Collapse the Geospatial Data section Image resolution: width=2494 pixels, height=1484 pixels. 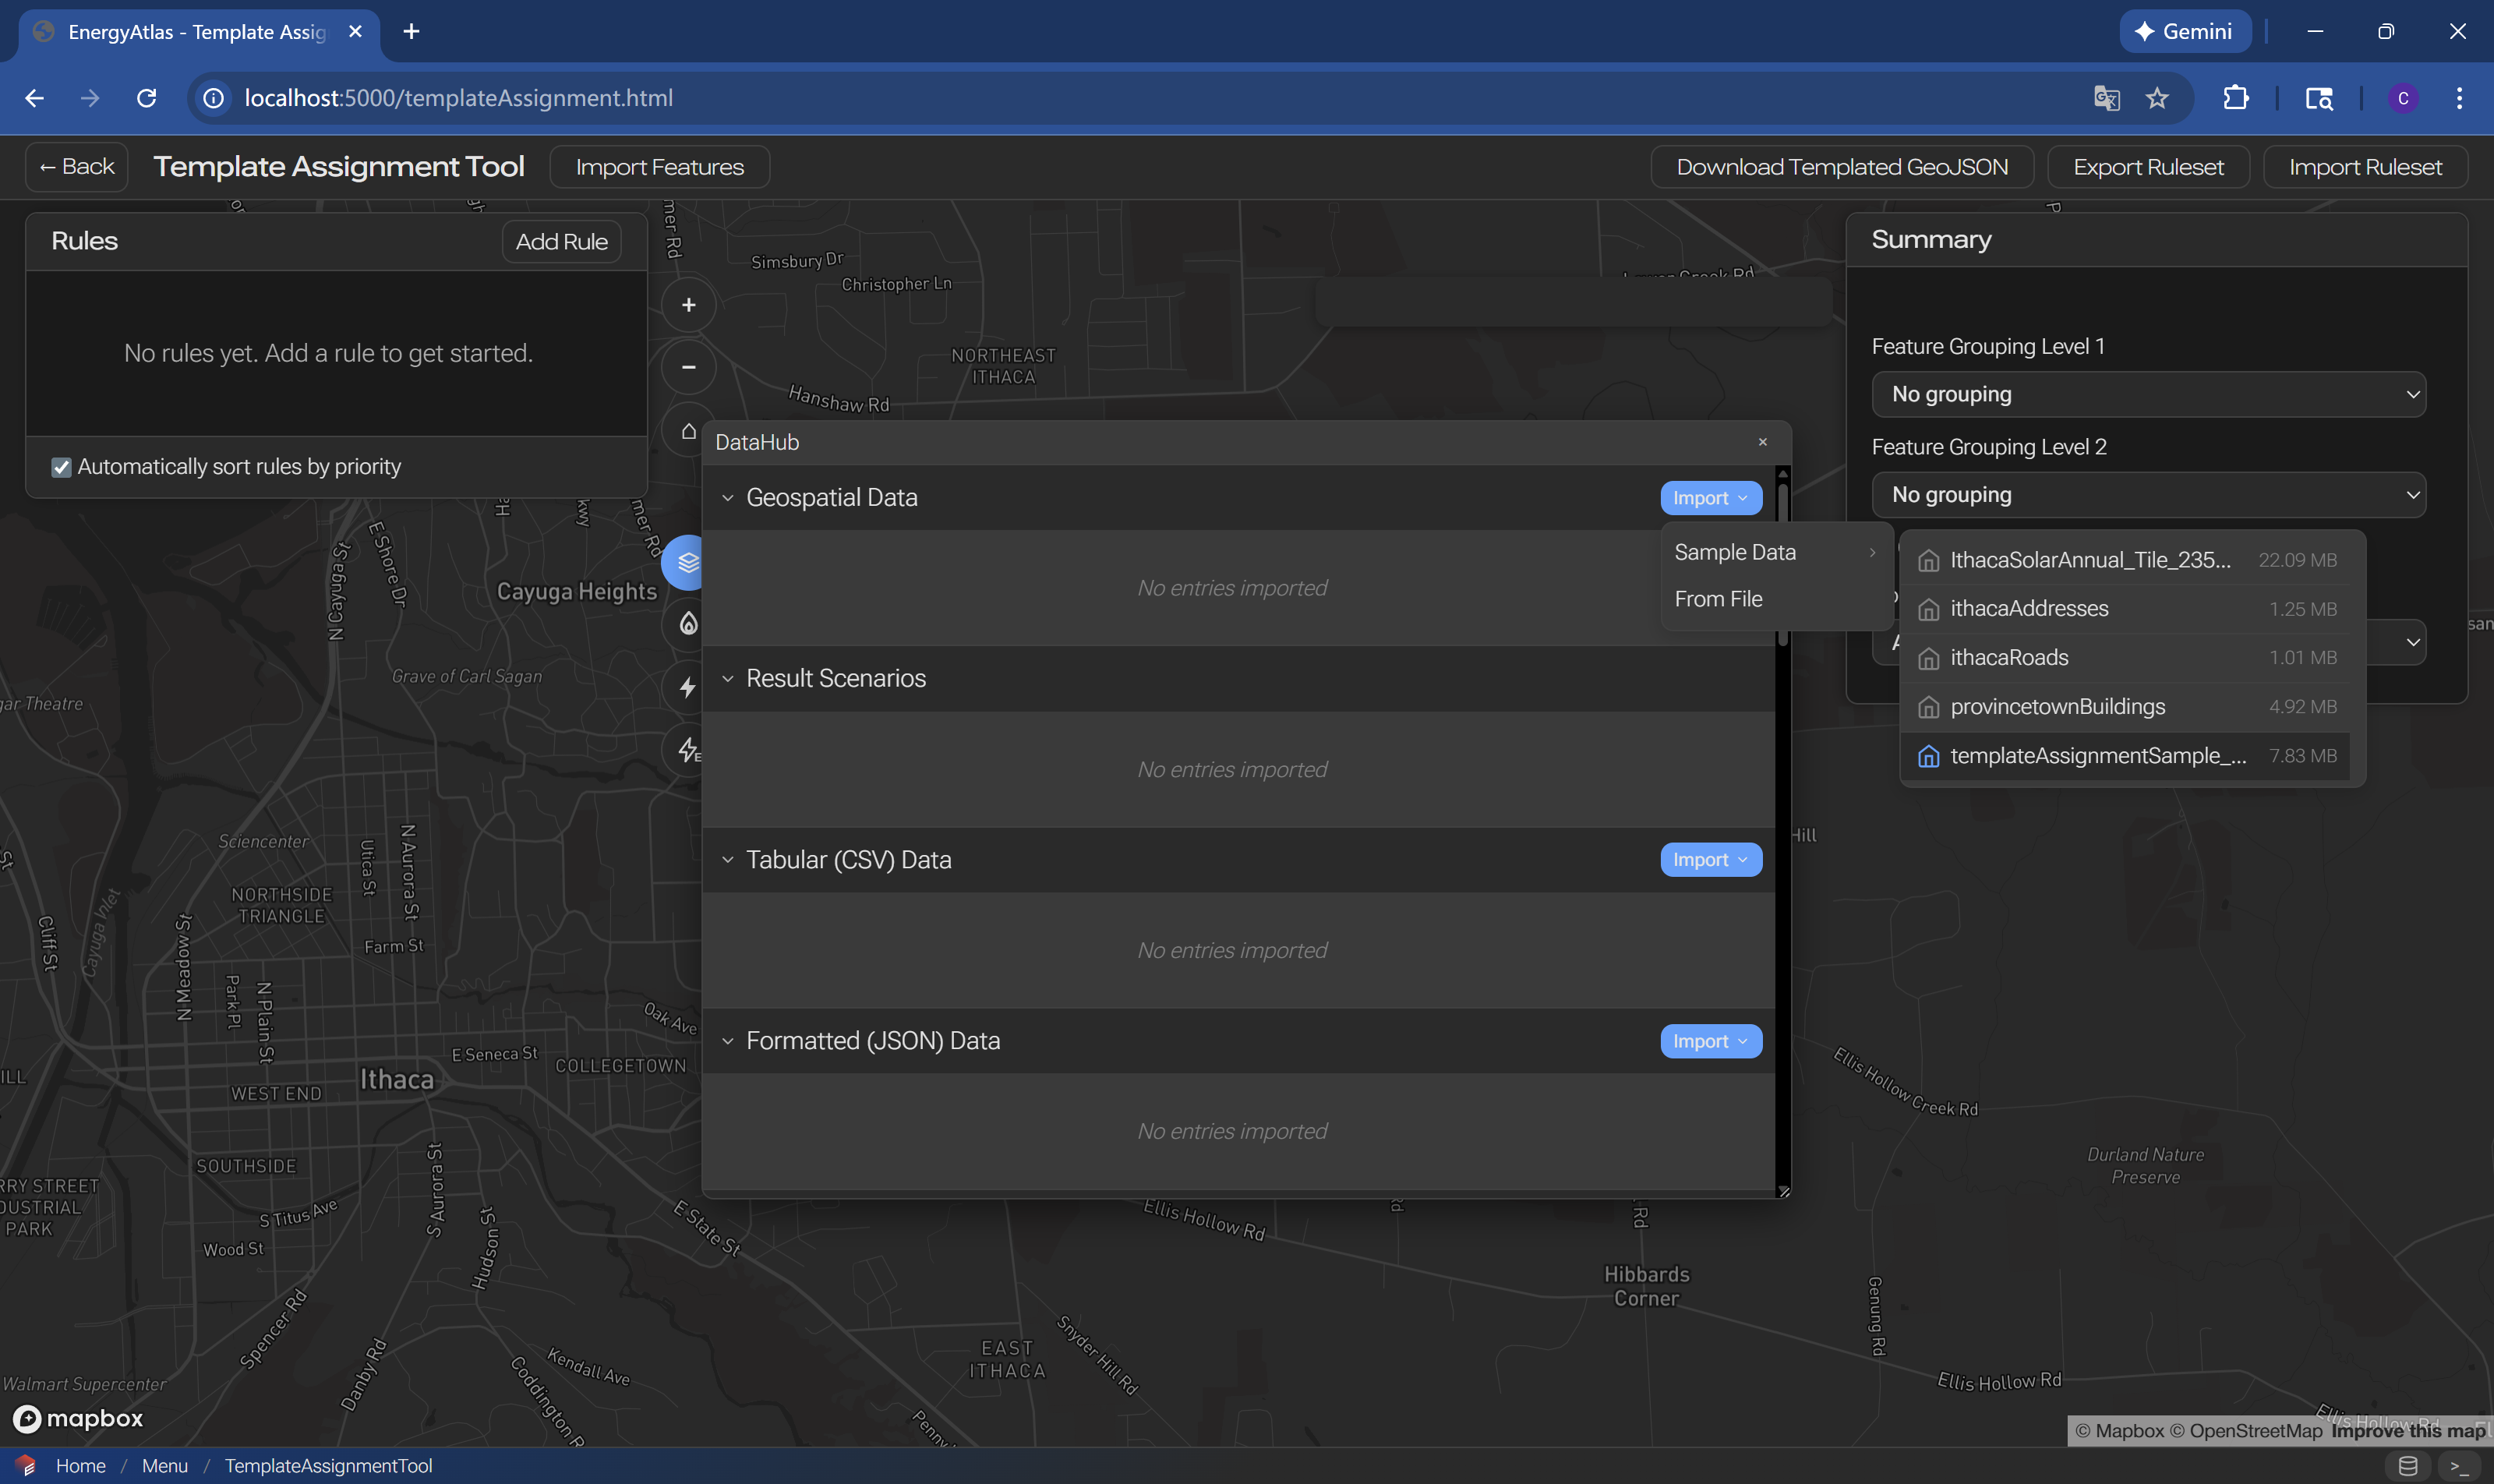(727, 498)
